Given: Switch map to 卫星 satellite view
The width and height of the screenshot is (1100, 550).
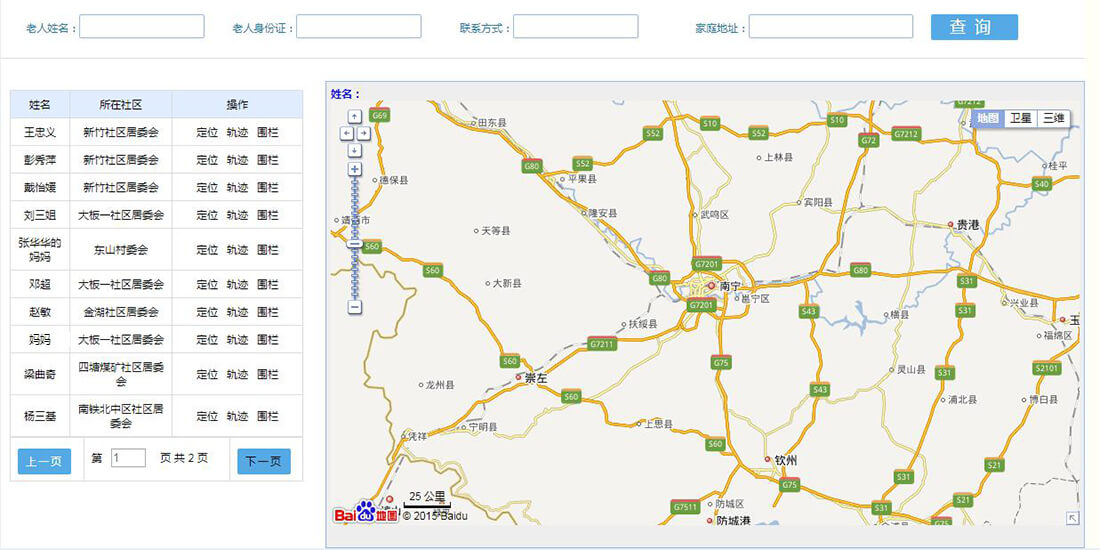Looking at the screenshot, I should click(1020, 118).
